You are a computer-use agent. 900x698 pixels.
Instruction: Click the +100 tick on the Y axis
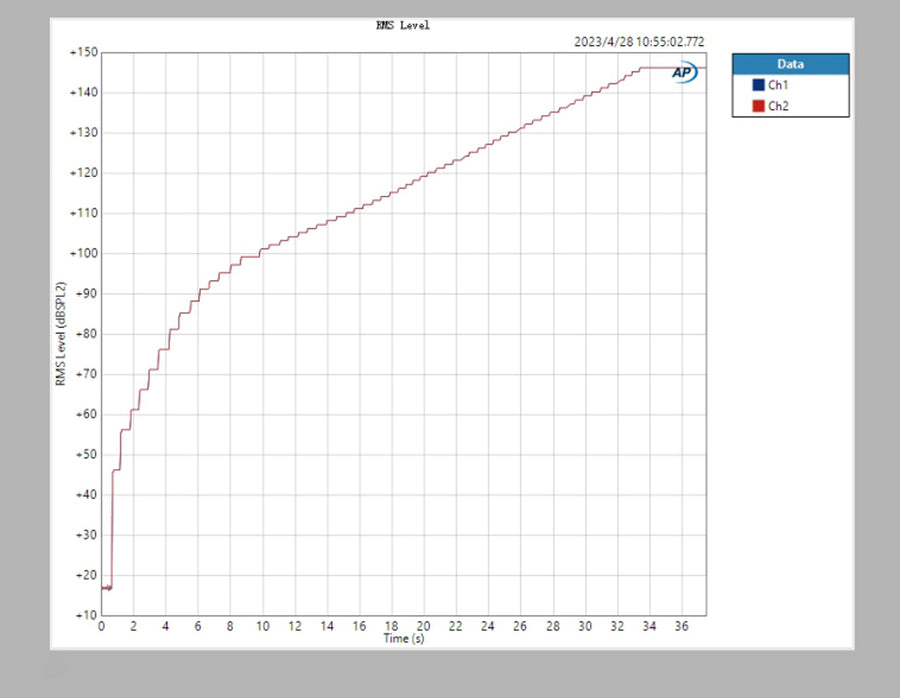click(x=83, y=253)
